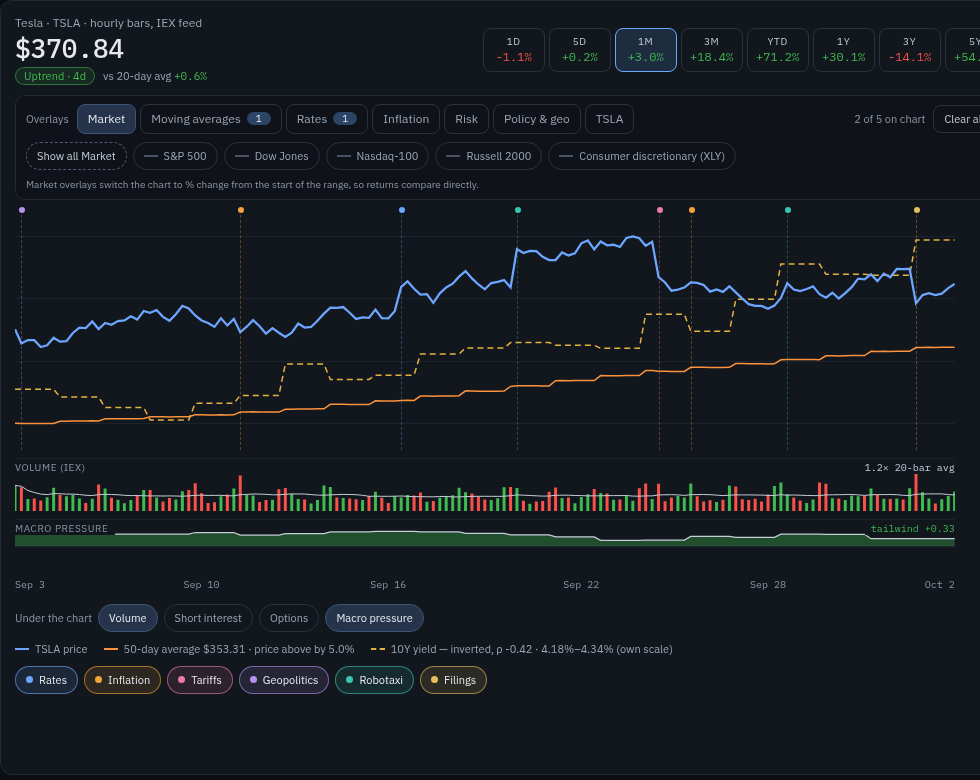This screenshot has width=980, height=780.
Task: Toggle Geopolitics event markers filter
Action: 284,680
